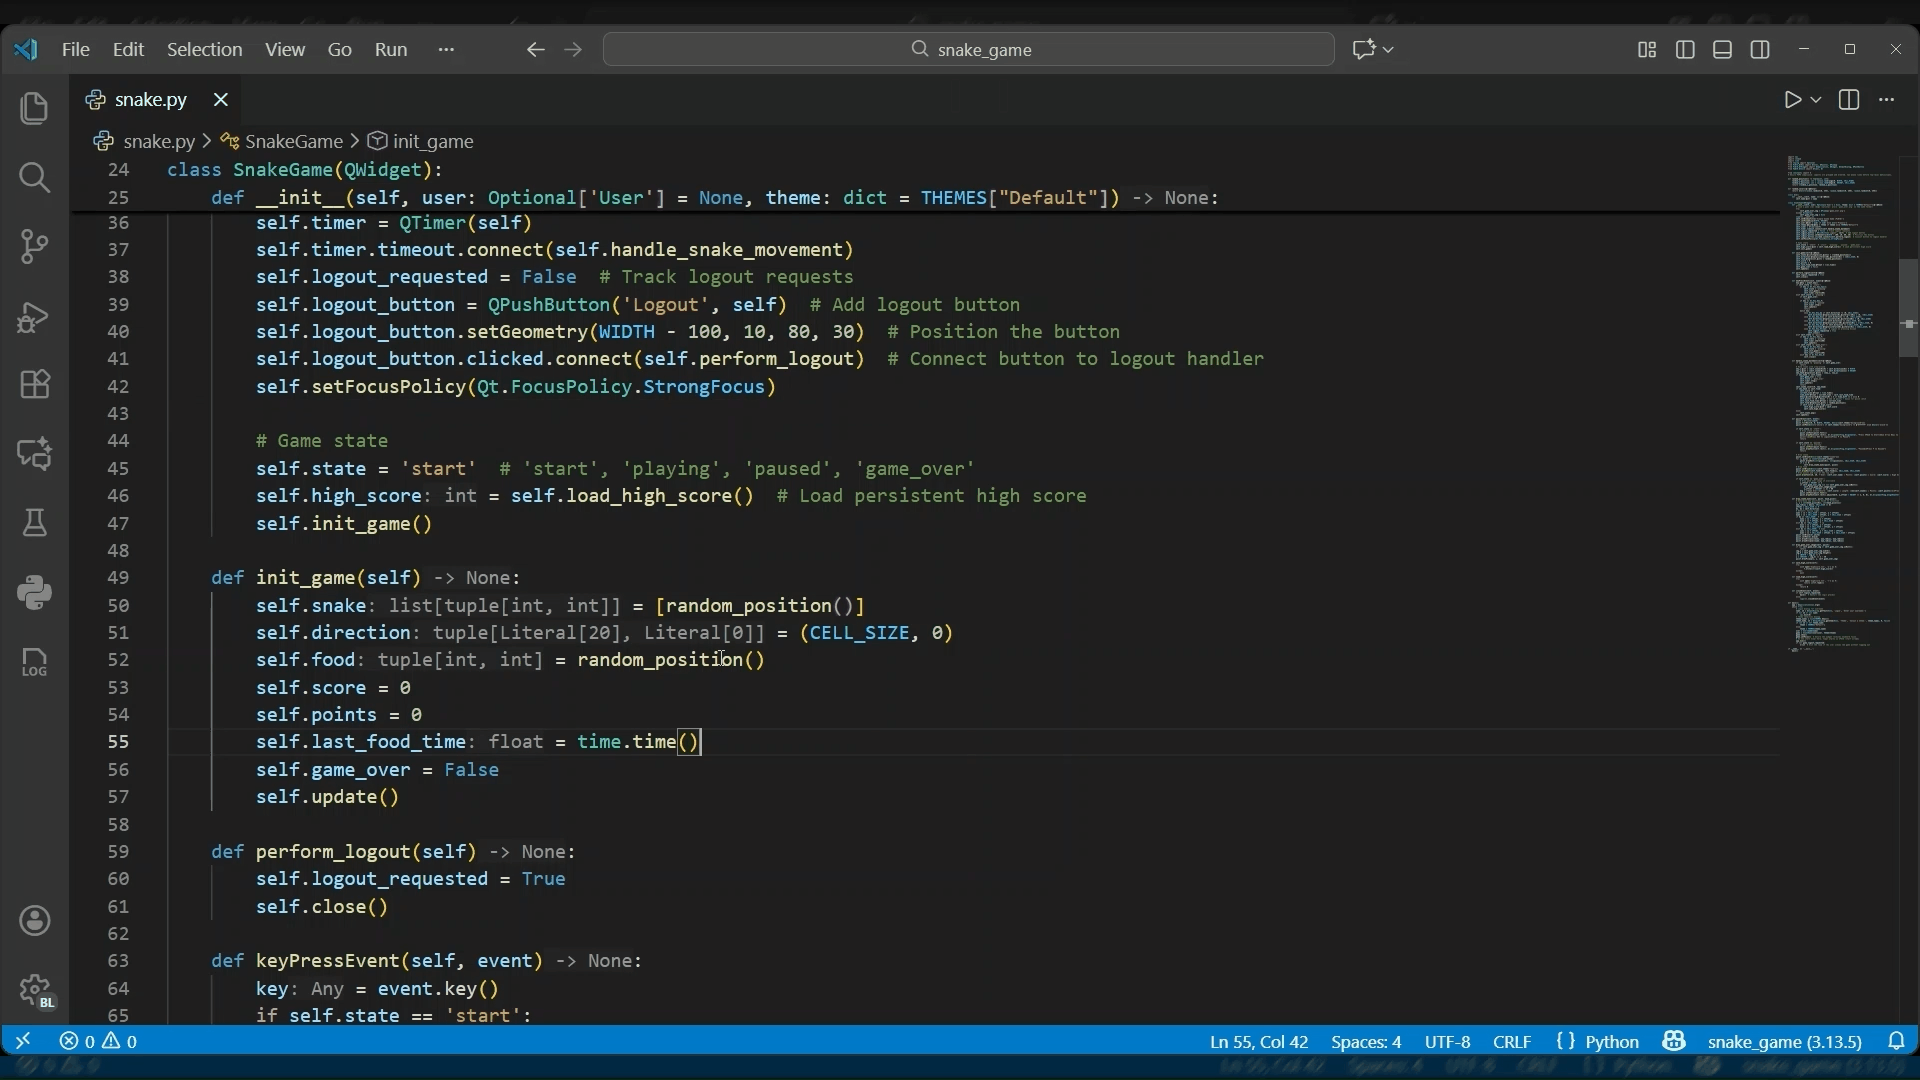Select the Search icon in activity bar
The height and width of the screenshot is (1080, 1920).
tap(35, 178)
